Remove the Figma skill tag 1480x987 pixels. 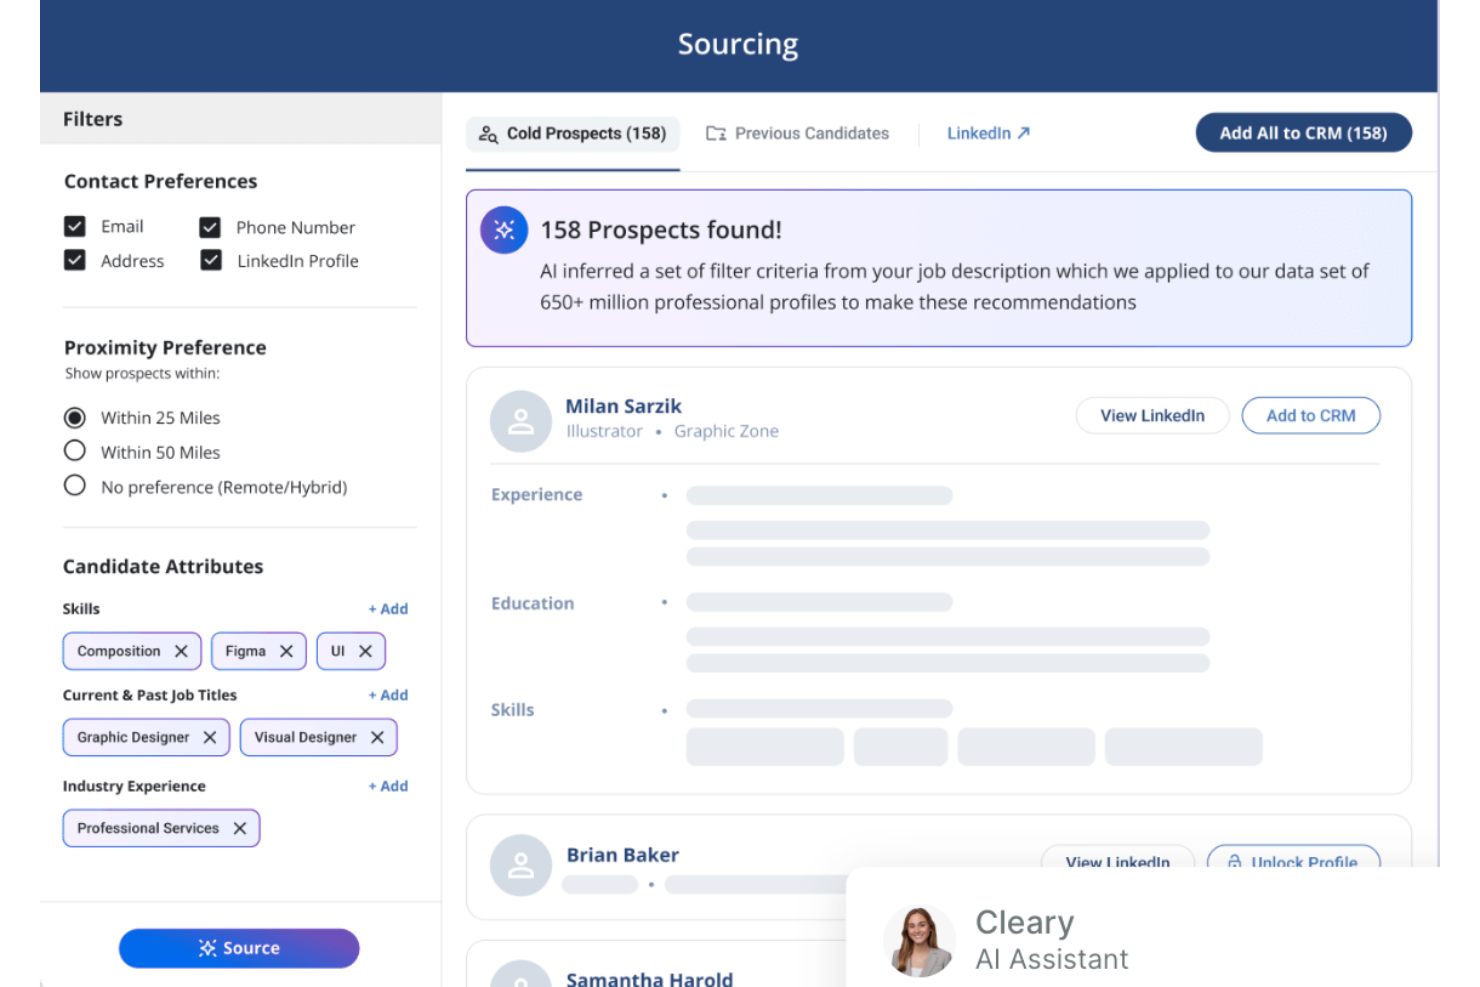286,651
